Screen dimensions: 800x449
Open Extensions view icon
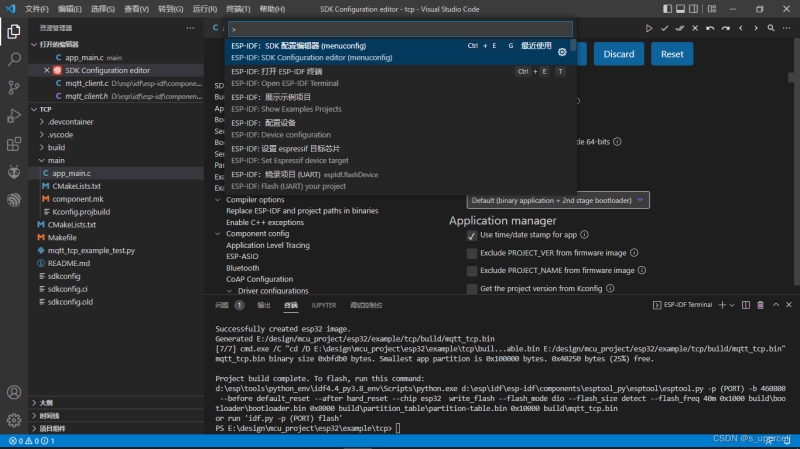coord(14,144)
